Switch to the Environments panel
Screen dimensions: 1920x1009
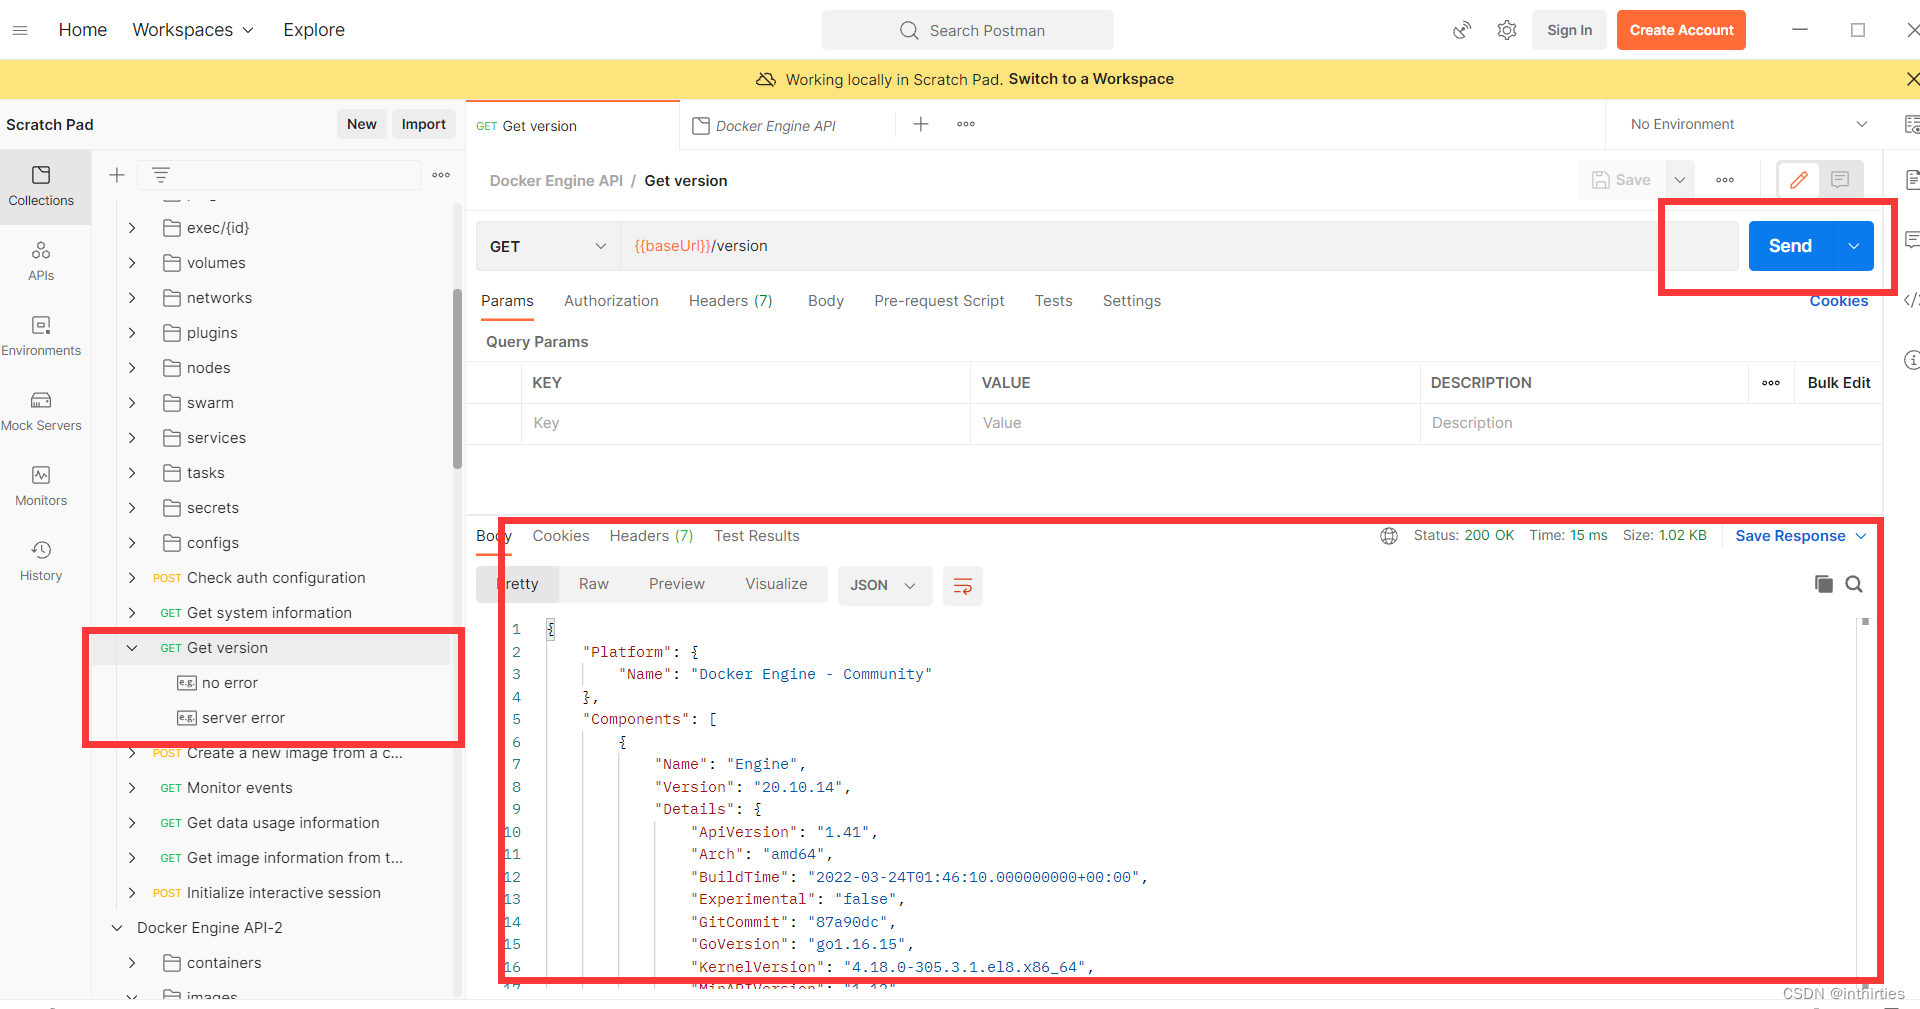pyautogui.click(x=41, y=336)
